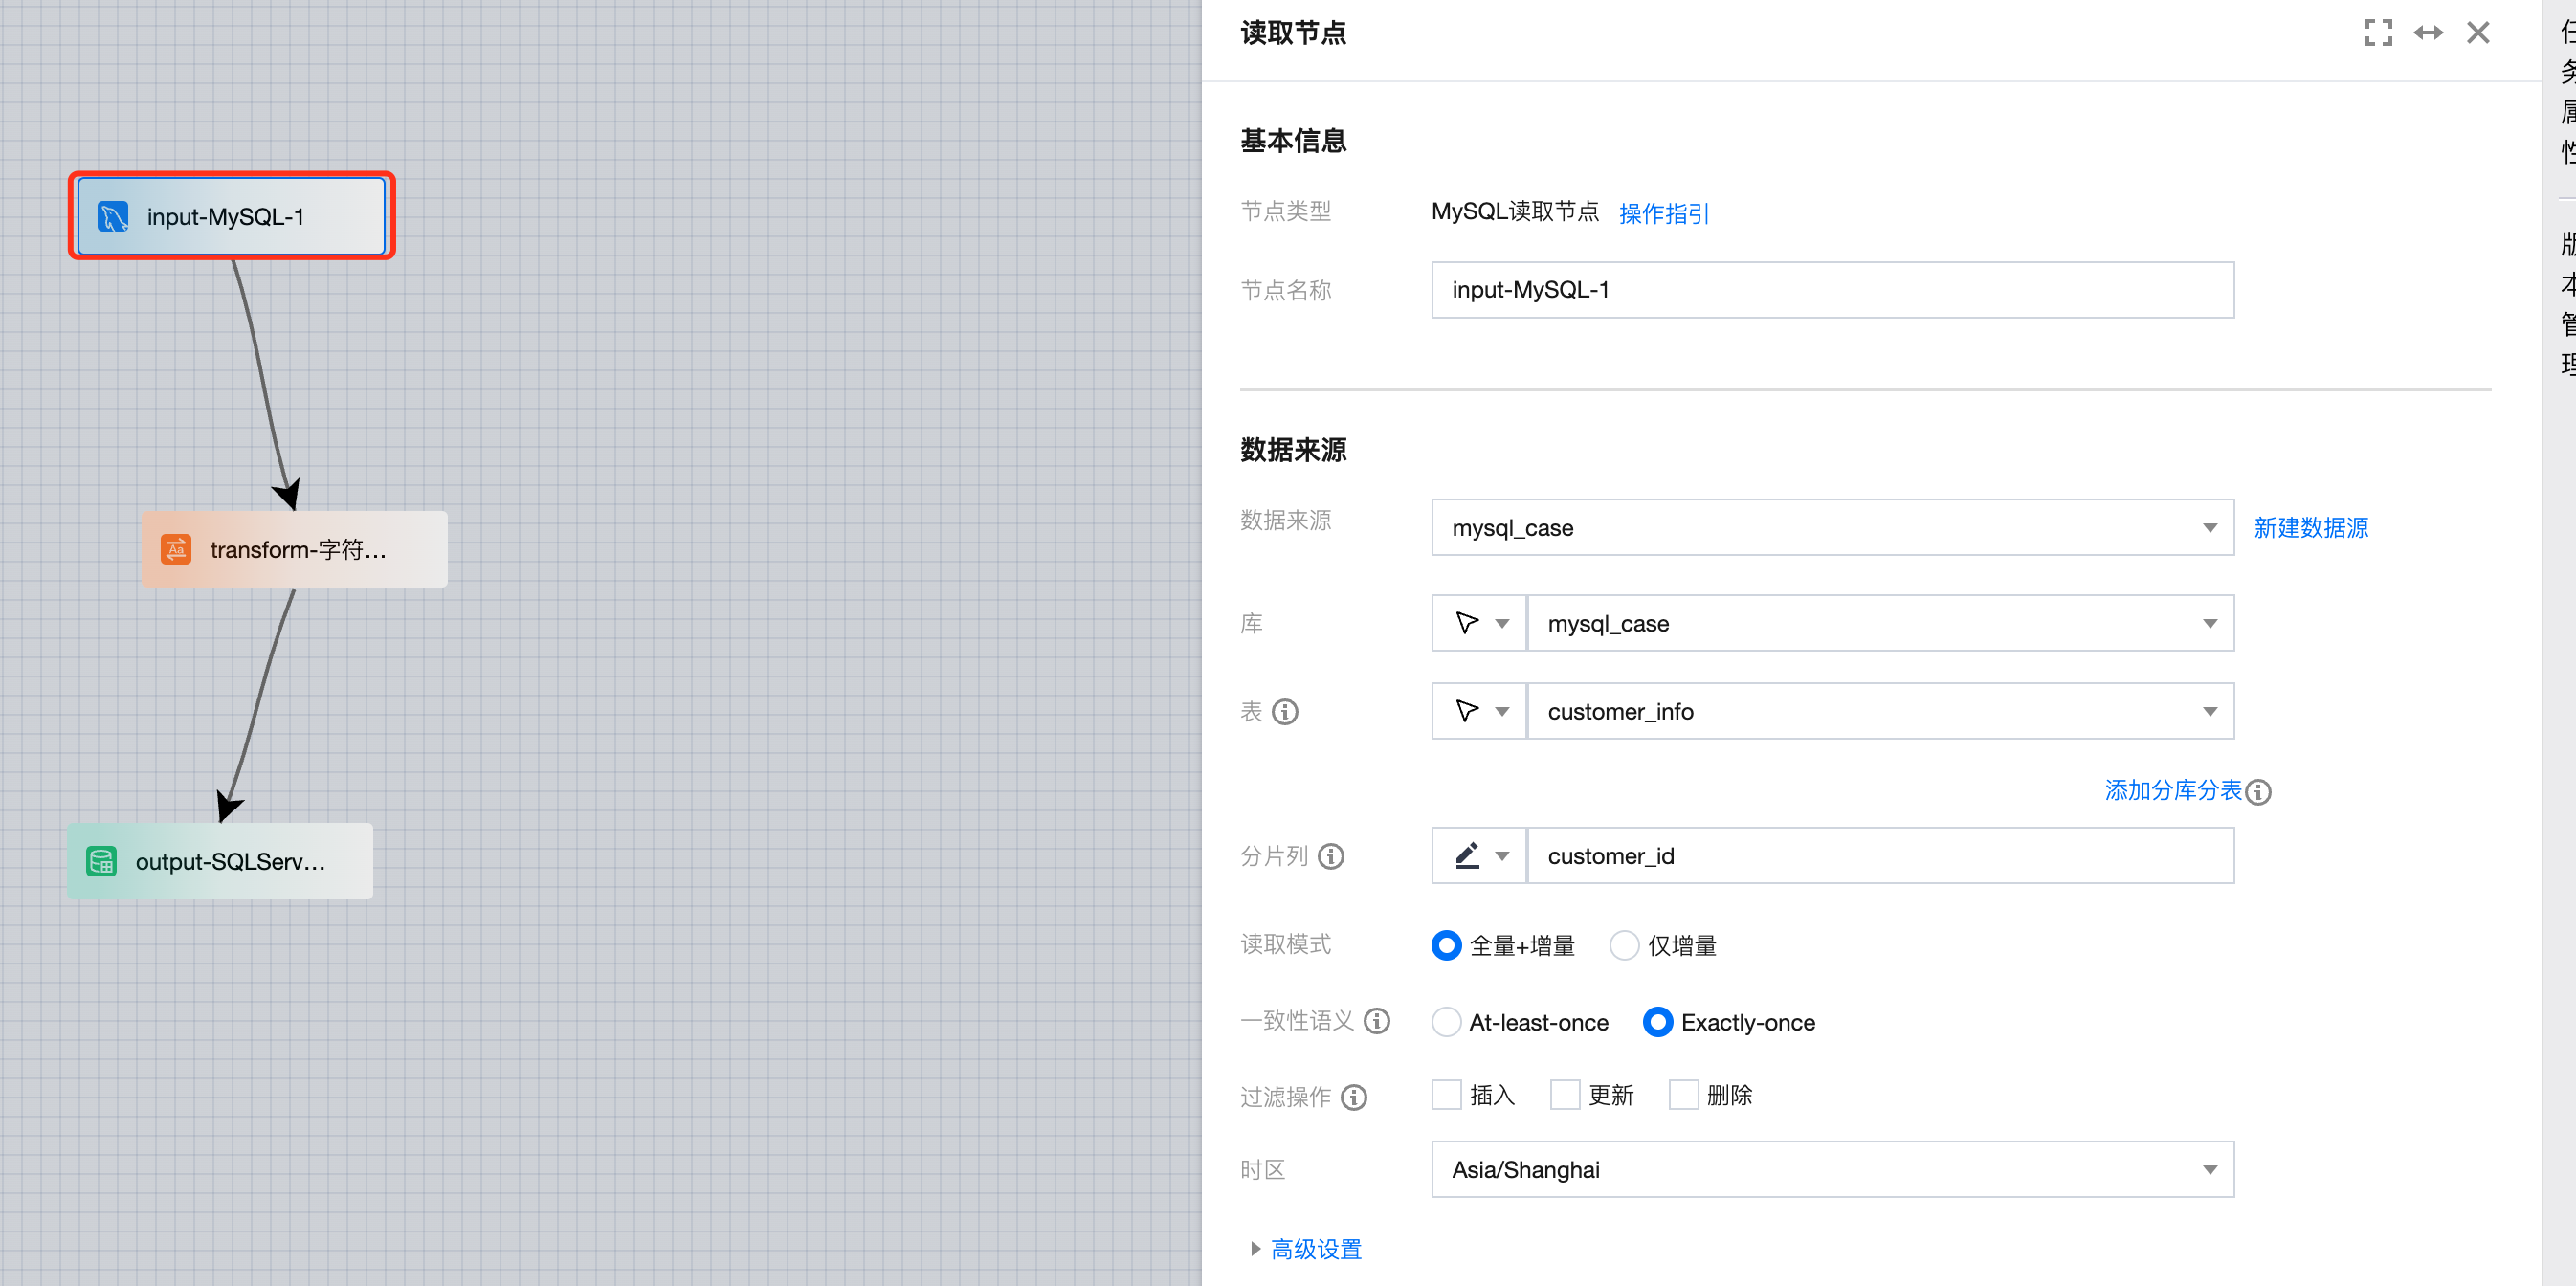
Task: Click the info icon next to 表 label
Action: point(1285,712)
